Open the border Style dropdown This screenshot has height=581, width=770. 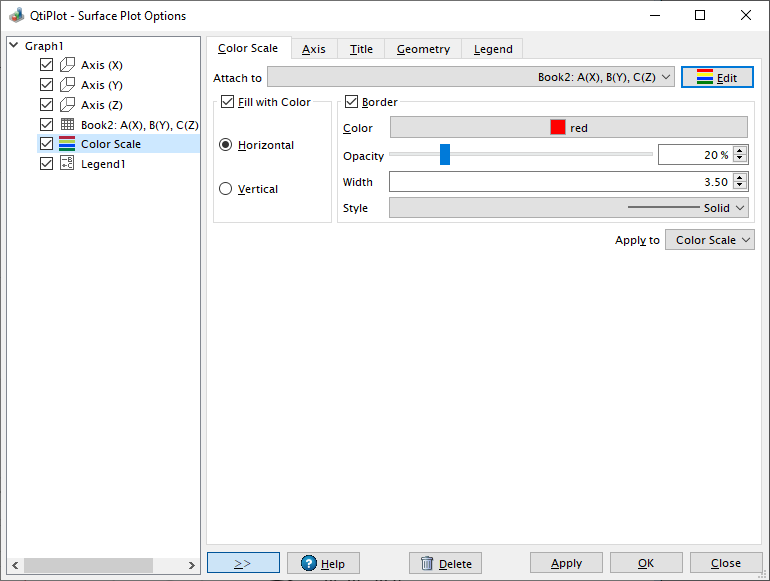[x=568, y=208]
